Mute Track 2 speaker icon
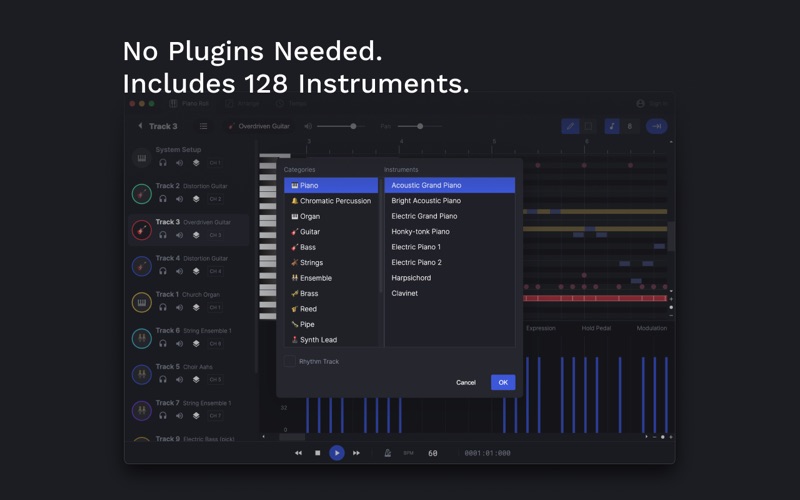 (180, 199)
